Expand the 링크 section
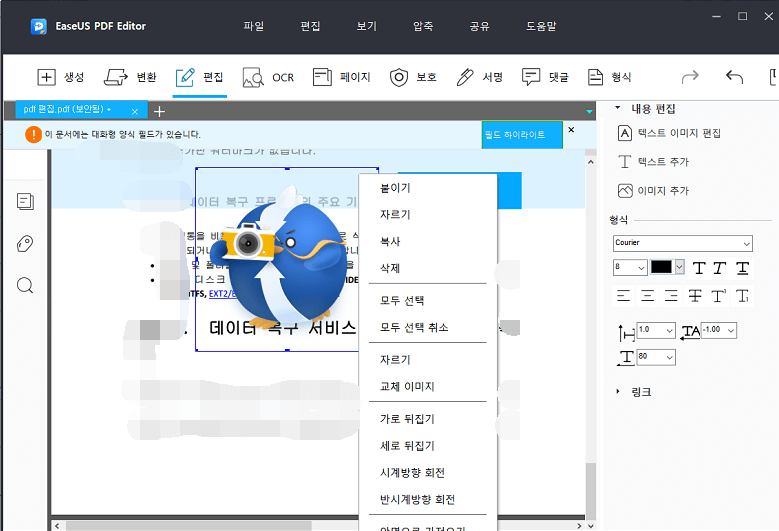Screen dimensions: 779x531 pyautogui.click(x=618, y=391)
